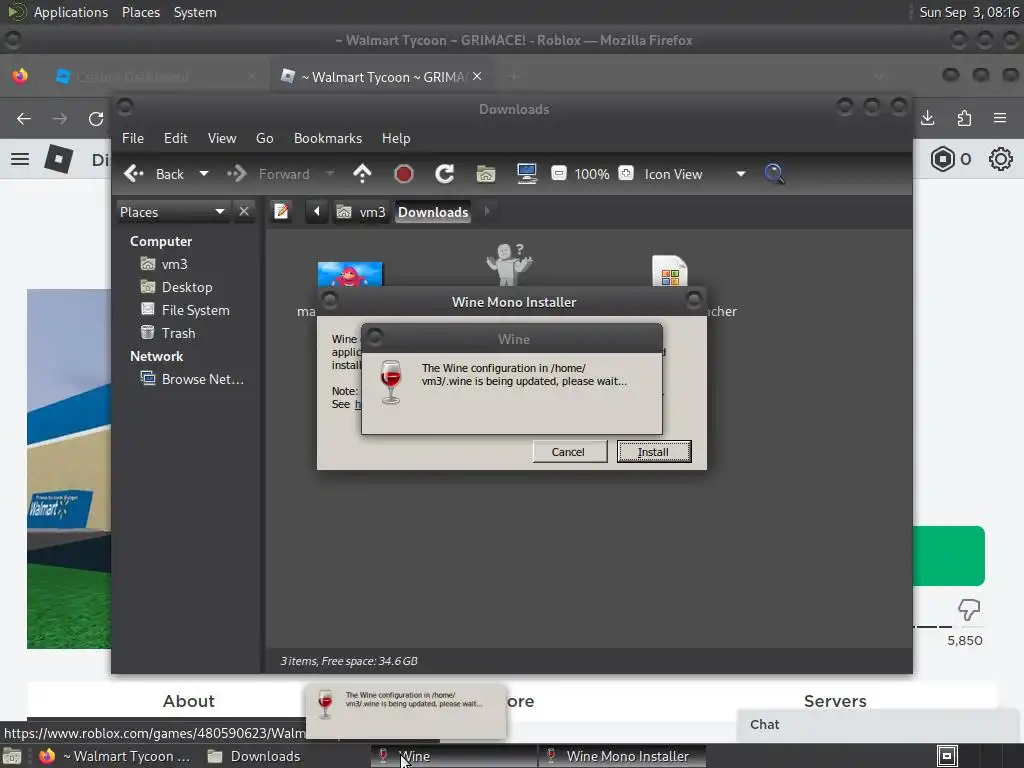Click the path bar left arrow
The image size is (1024, 768).
317,212
